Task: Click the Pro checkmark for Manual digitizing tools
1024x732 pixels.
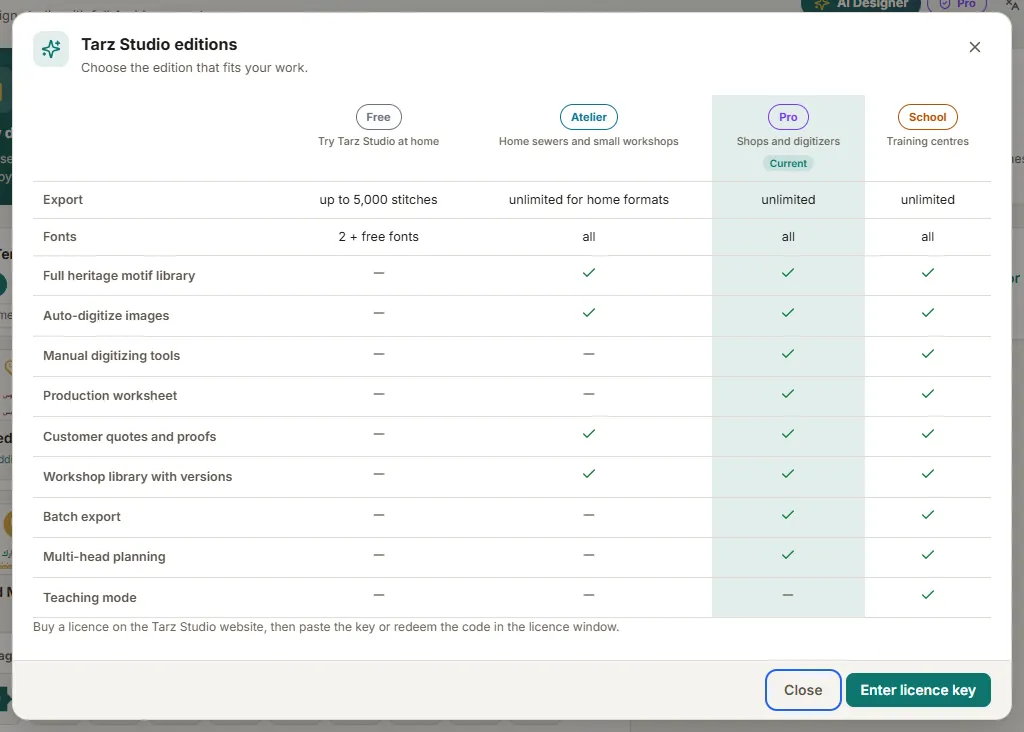Action: (x=788, y=354)
